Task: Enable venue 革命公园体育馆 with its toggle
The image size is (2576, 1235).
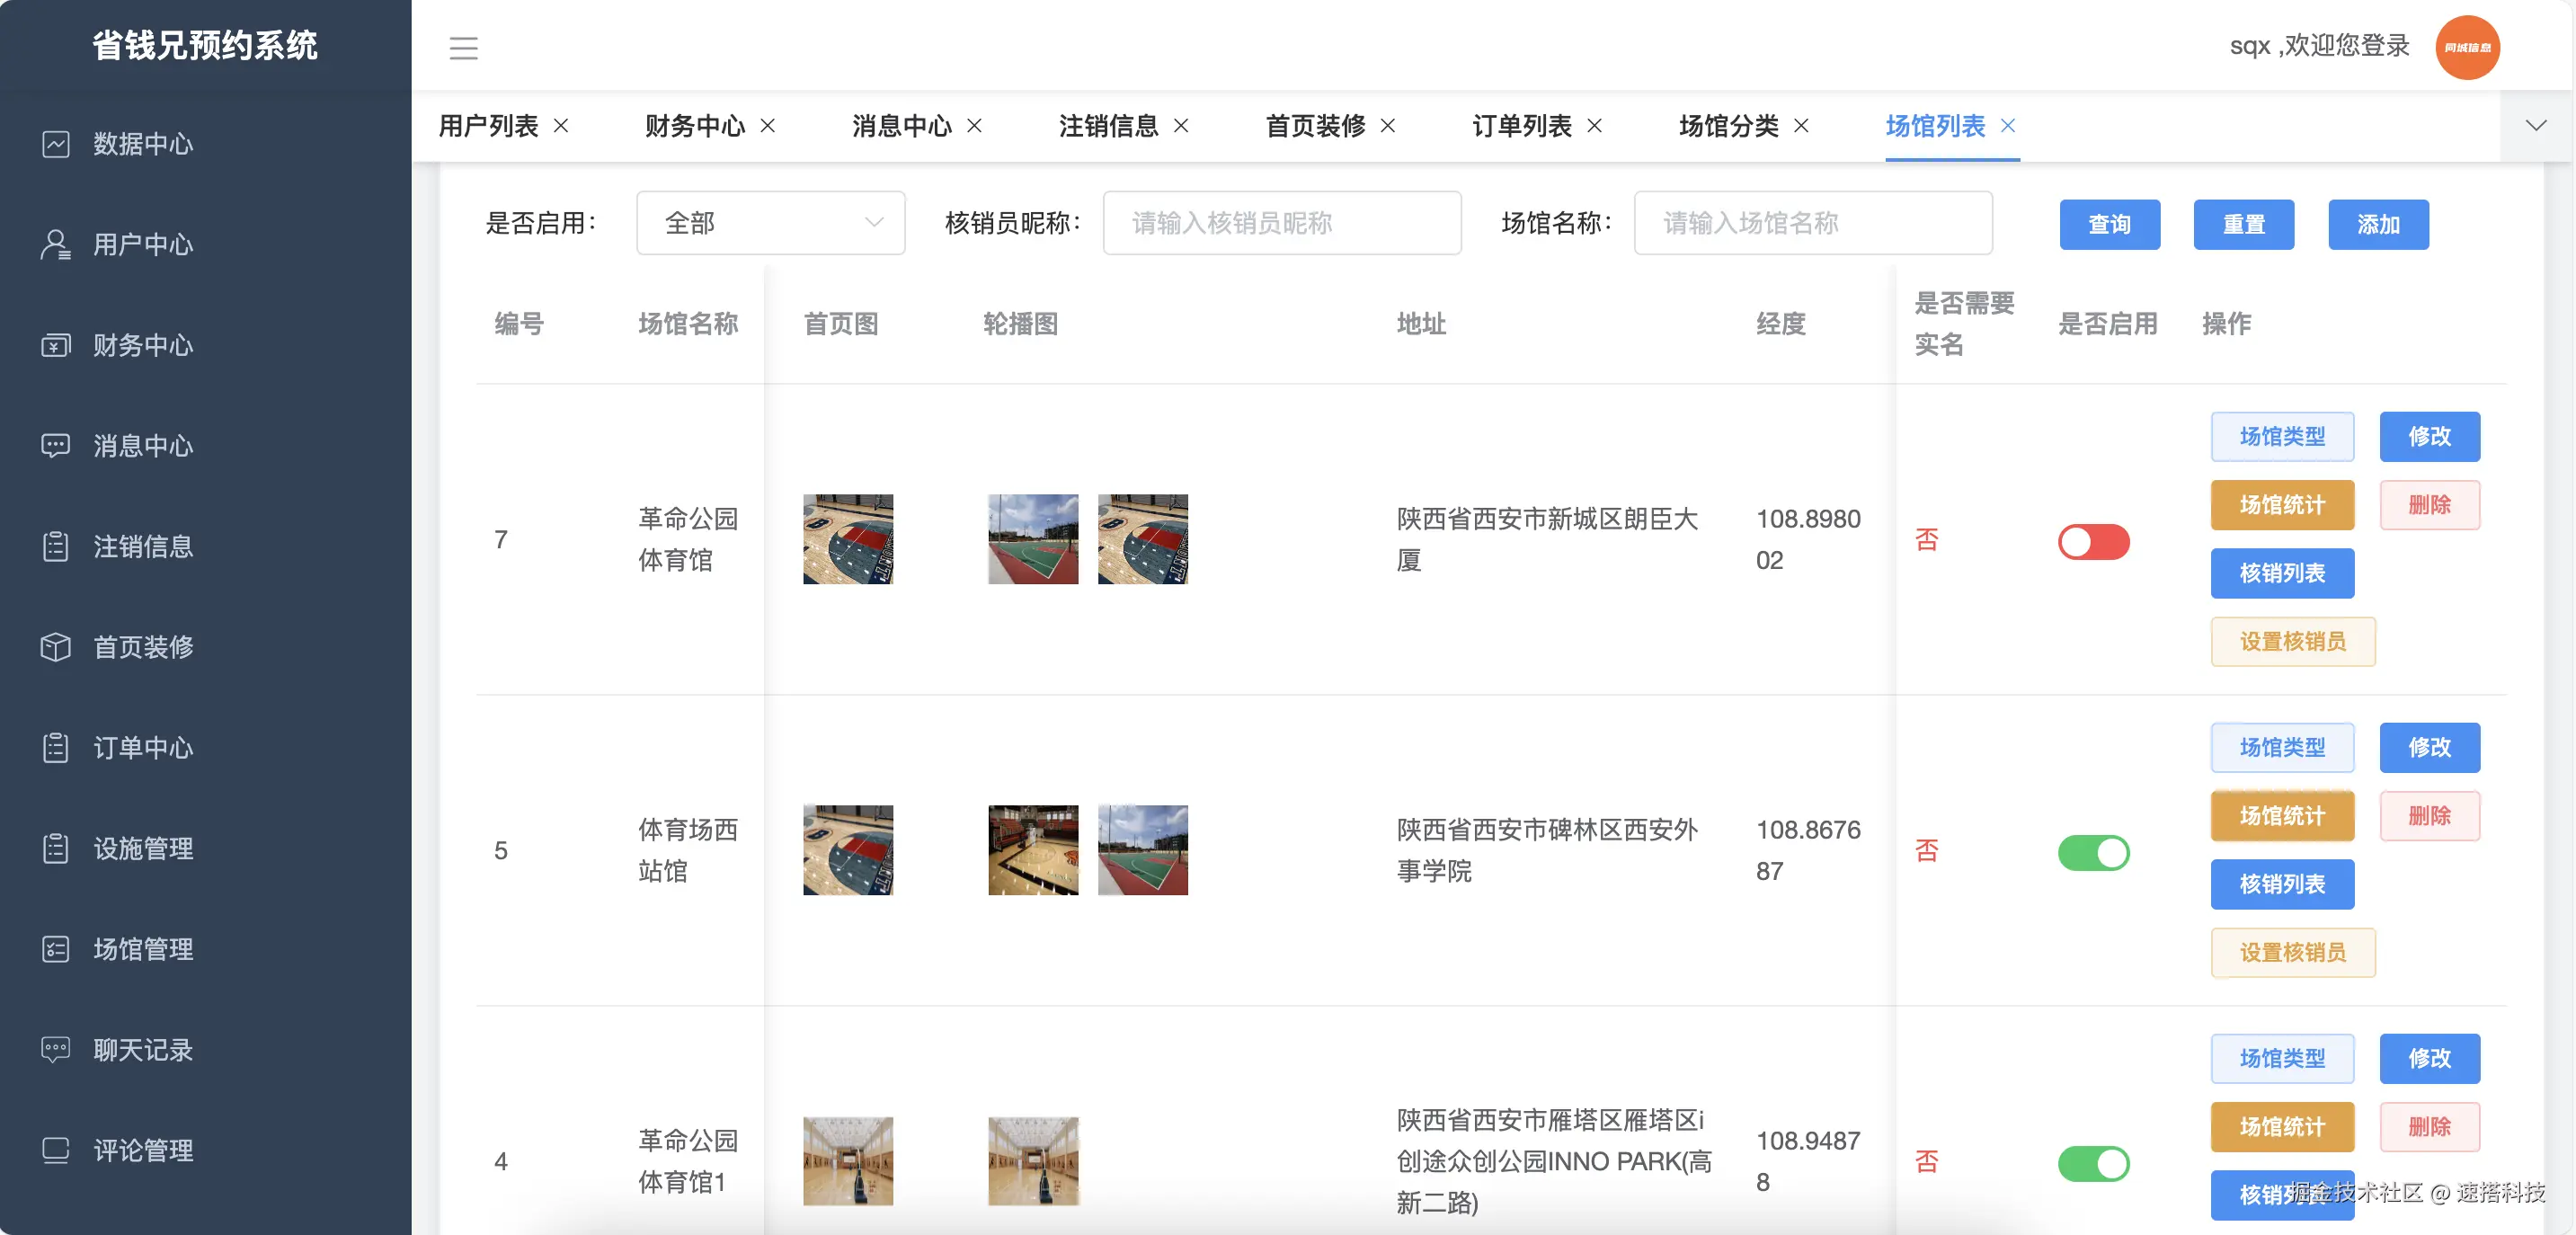Action: pyautogui.click(x=2094, y=541)
